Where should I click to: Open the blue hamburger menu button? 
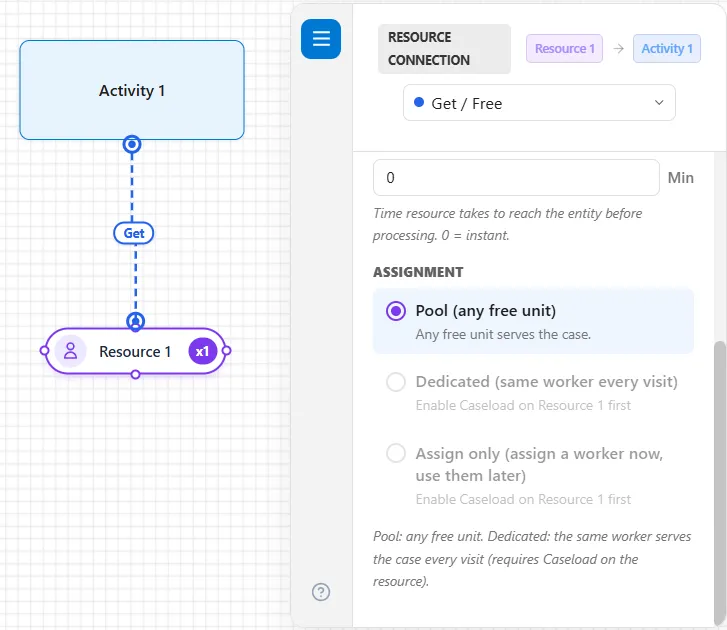(x=320, y=39)
